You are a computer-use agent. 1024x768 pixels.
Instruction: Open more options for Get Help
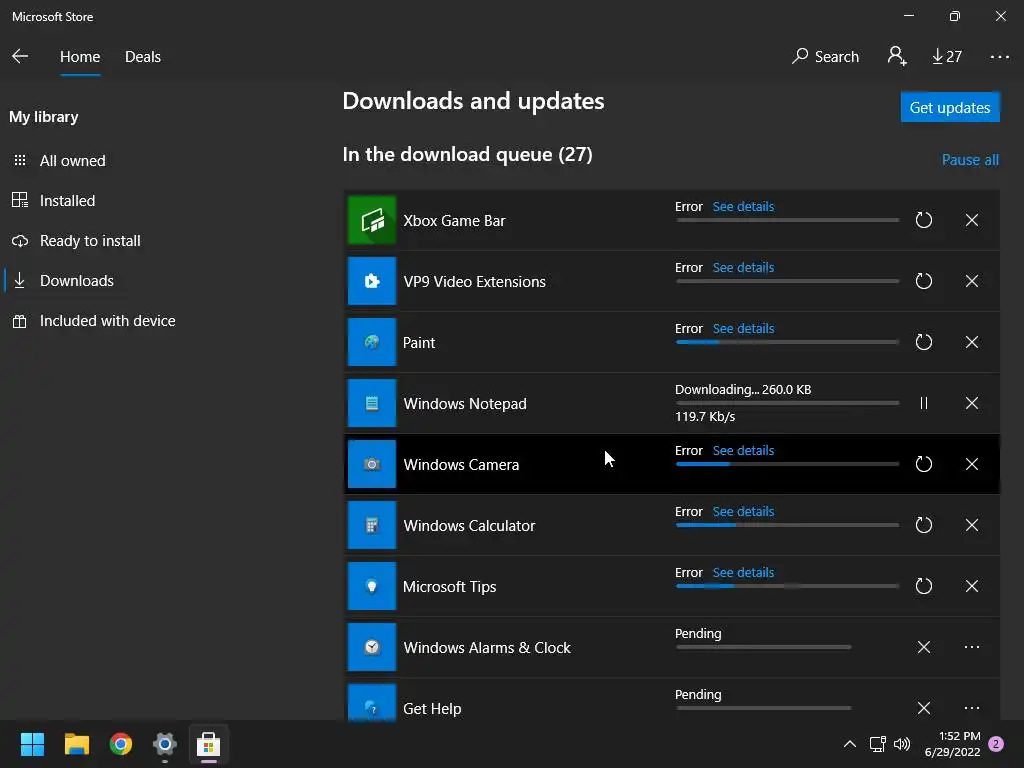point(972,708)
